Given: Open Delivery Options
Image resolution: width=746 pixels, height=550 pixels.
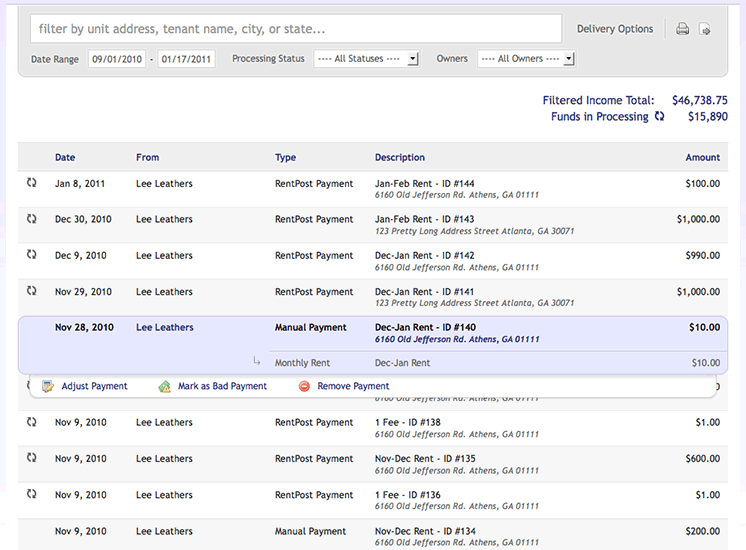Looking at the screenshot, I should (615, 29).
